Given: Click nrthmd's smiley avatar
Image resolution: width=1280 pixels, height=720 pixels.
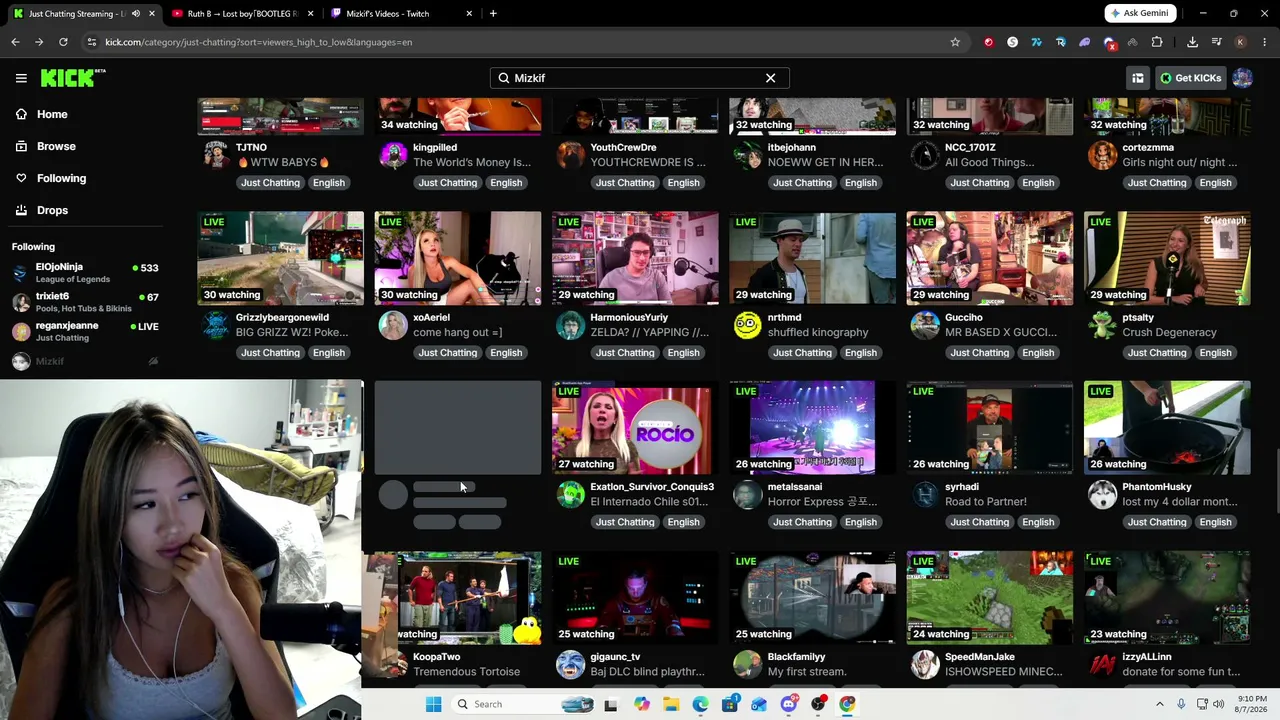Looking at the screenshot, I should (747, 325).
